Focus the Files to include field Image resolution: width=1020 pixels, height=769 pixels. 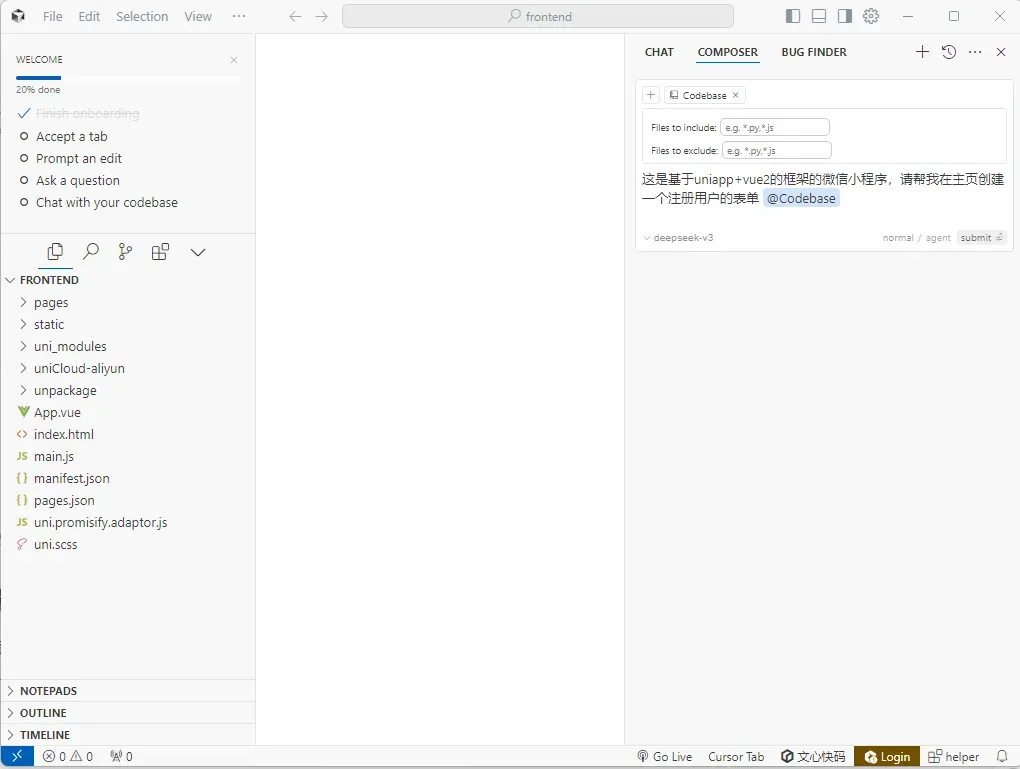pyautogui.click(x=775, y=128)
